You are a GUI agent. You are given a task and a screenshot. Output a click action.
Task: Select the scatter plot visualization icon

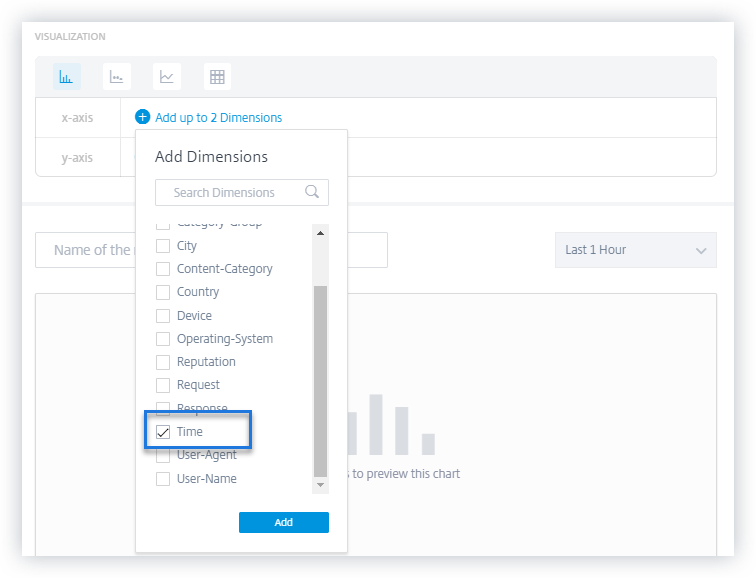coord(117,77)
